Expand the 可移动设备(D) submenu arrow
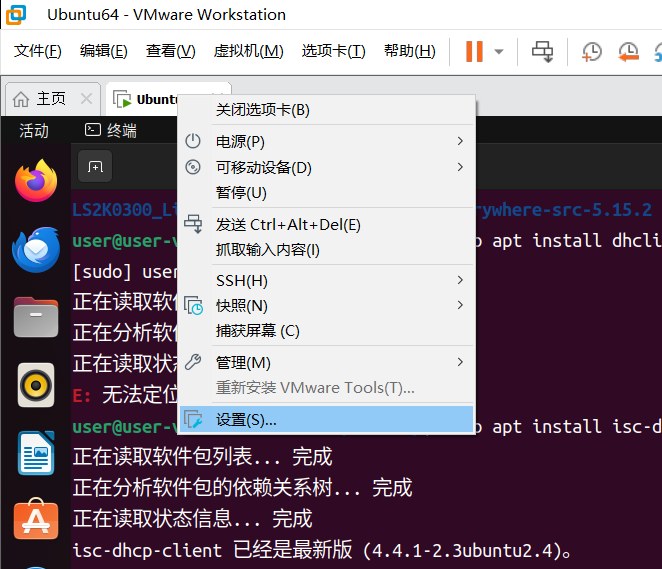This screenshot has height=569, width=662. (x=460, y=167)
